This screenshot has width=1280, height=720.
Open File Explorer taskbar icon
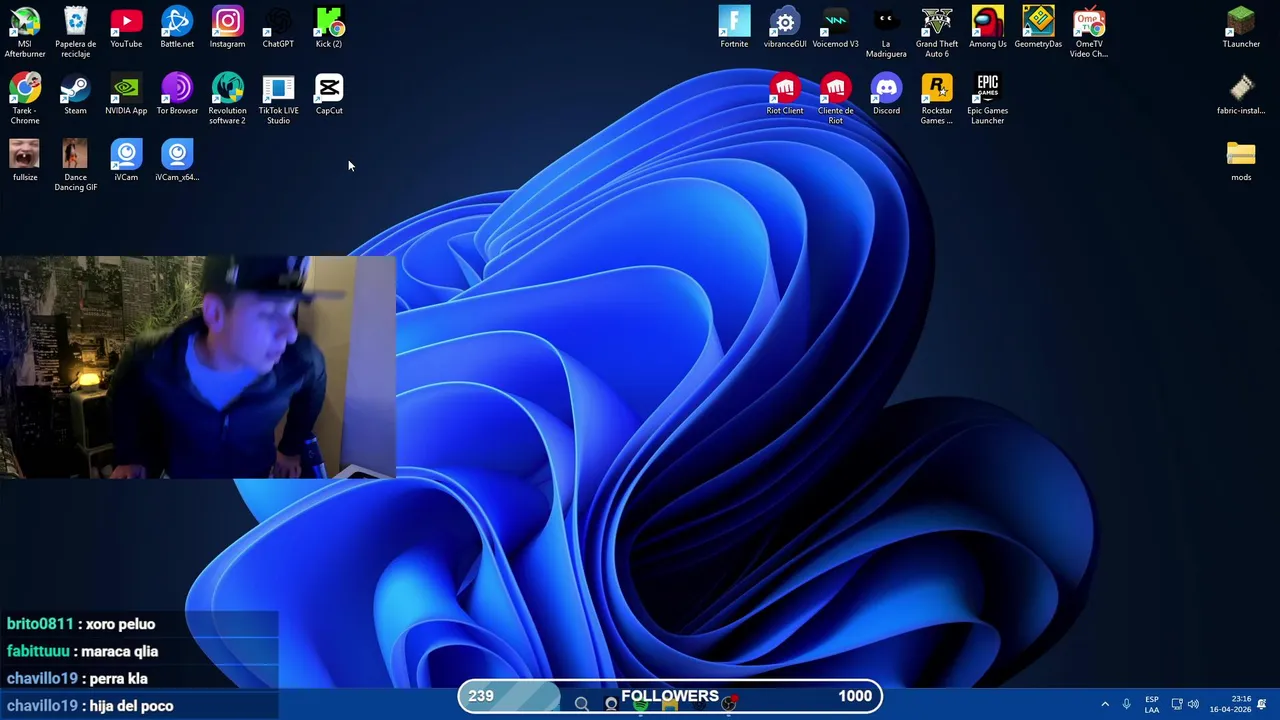point(670,706)
